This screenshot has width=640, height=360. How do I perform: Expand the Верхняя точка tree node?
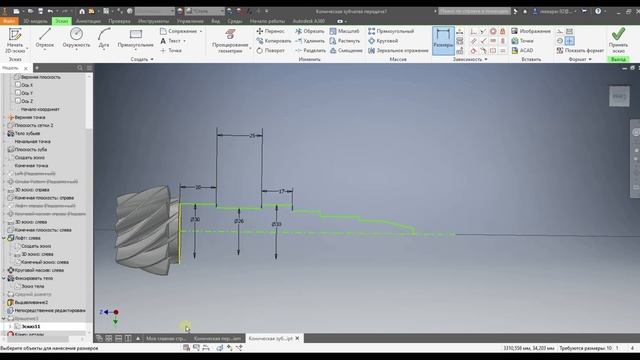pos(4,117)
